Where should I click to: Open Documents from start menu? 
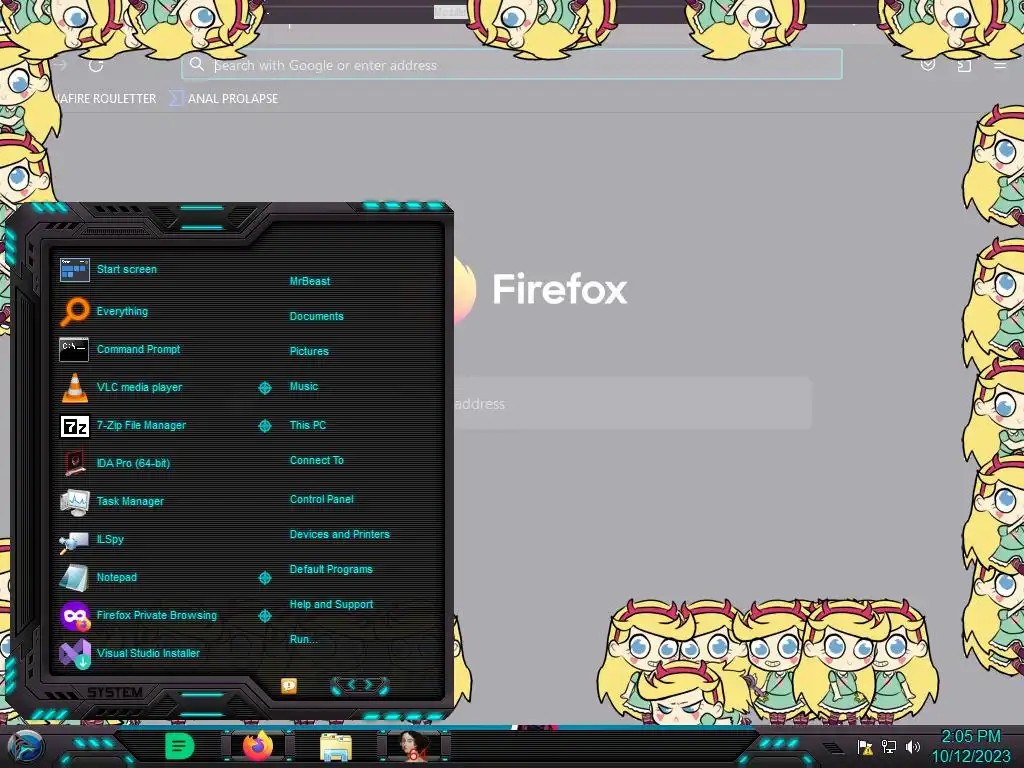click(316, 316)
